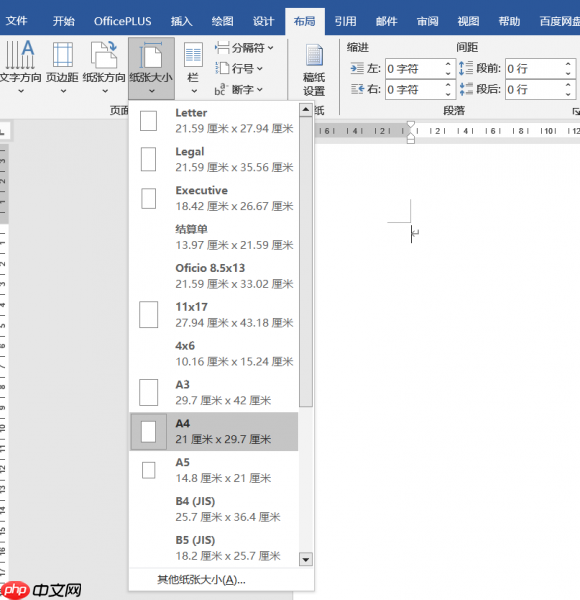Open 其他纸张大小(A)... custom sizes
This screenshot has width=580, height=600.
202,580
